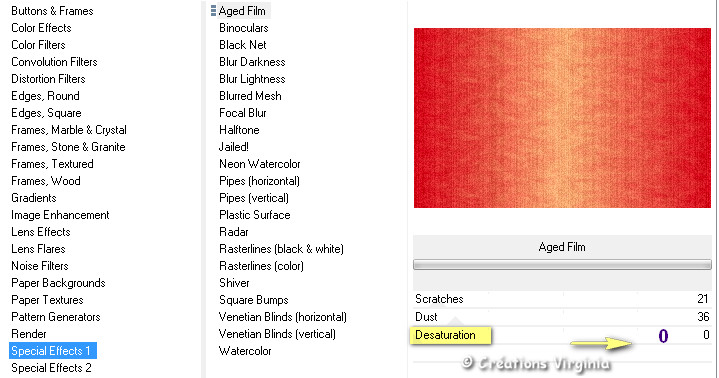Screen dimensions: 719x378
Task: Open the Distortion Filters category
Action: 48,79
